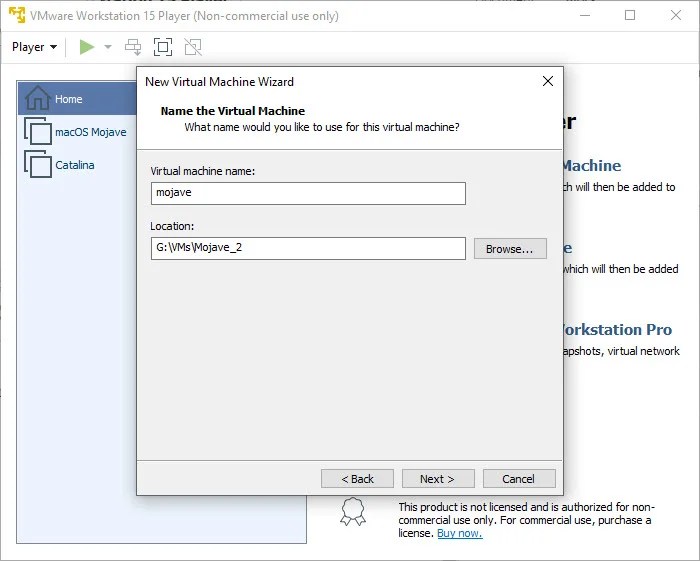Click Send Ctrl+Alt+Del toolbar icon

[x=133, y=47]
